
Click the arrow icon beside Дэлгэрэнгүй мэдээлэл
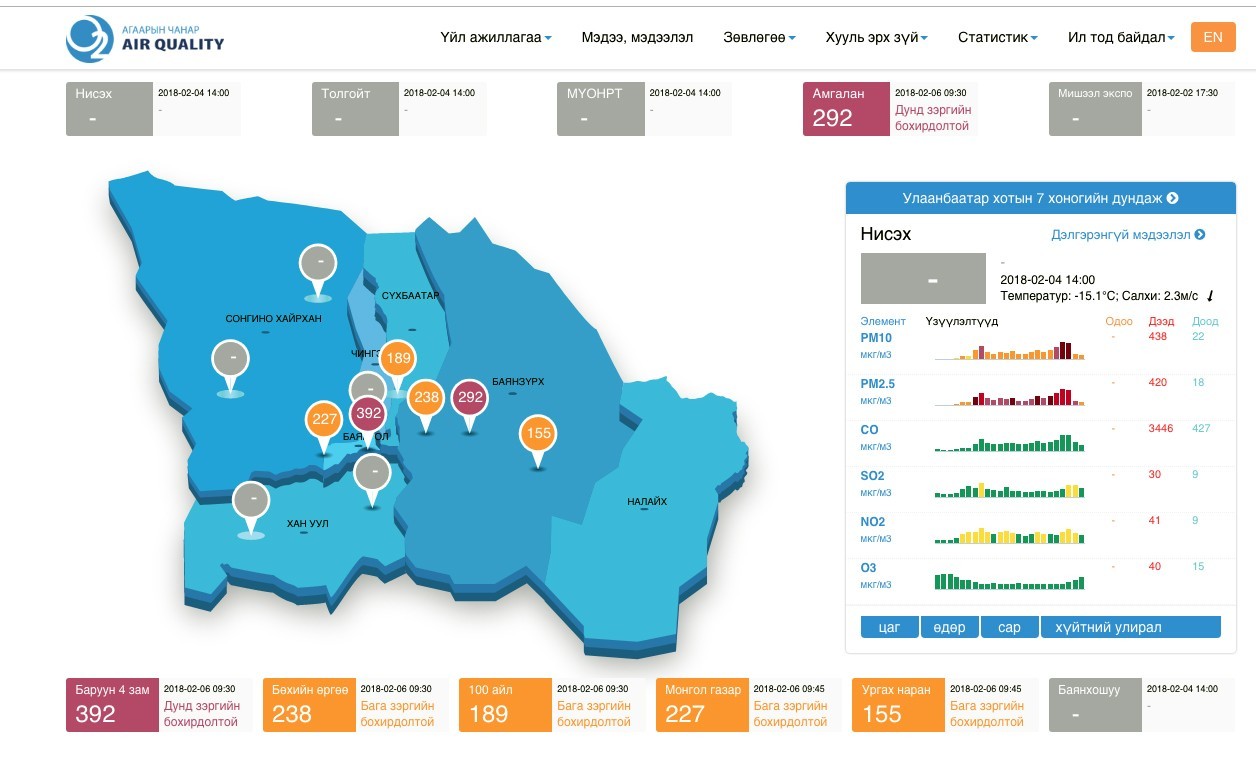tap(1200, 235)
